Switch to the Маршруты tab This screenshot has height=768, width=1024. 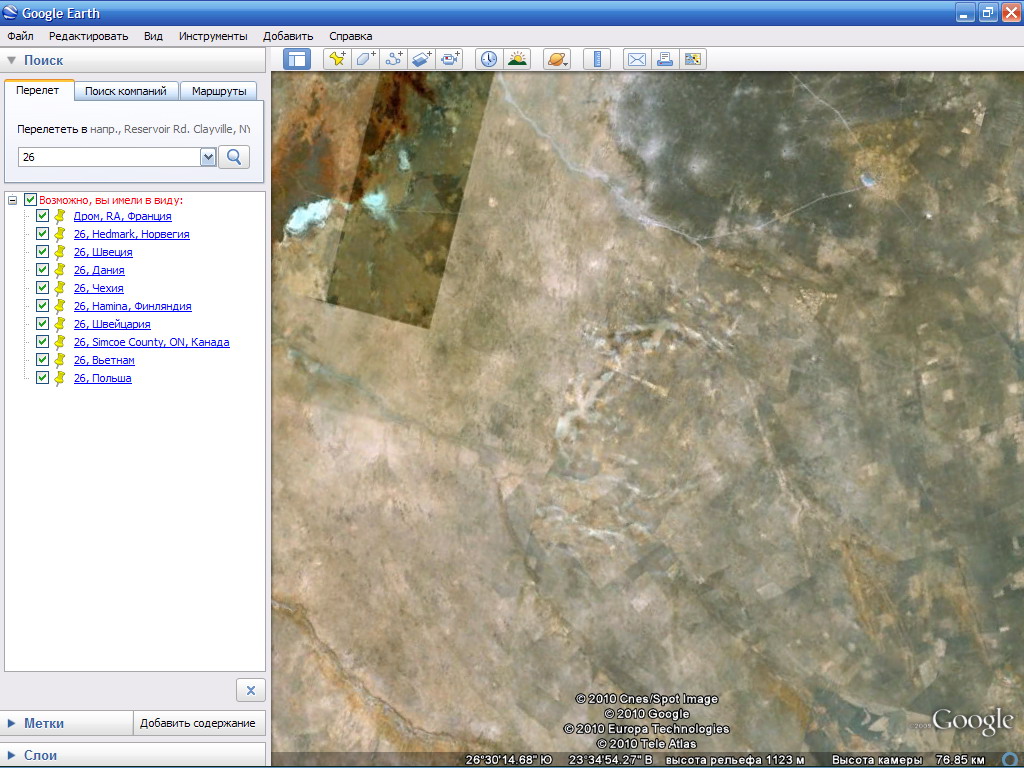coord(219,91)
